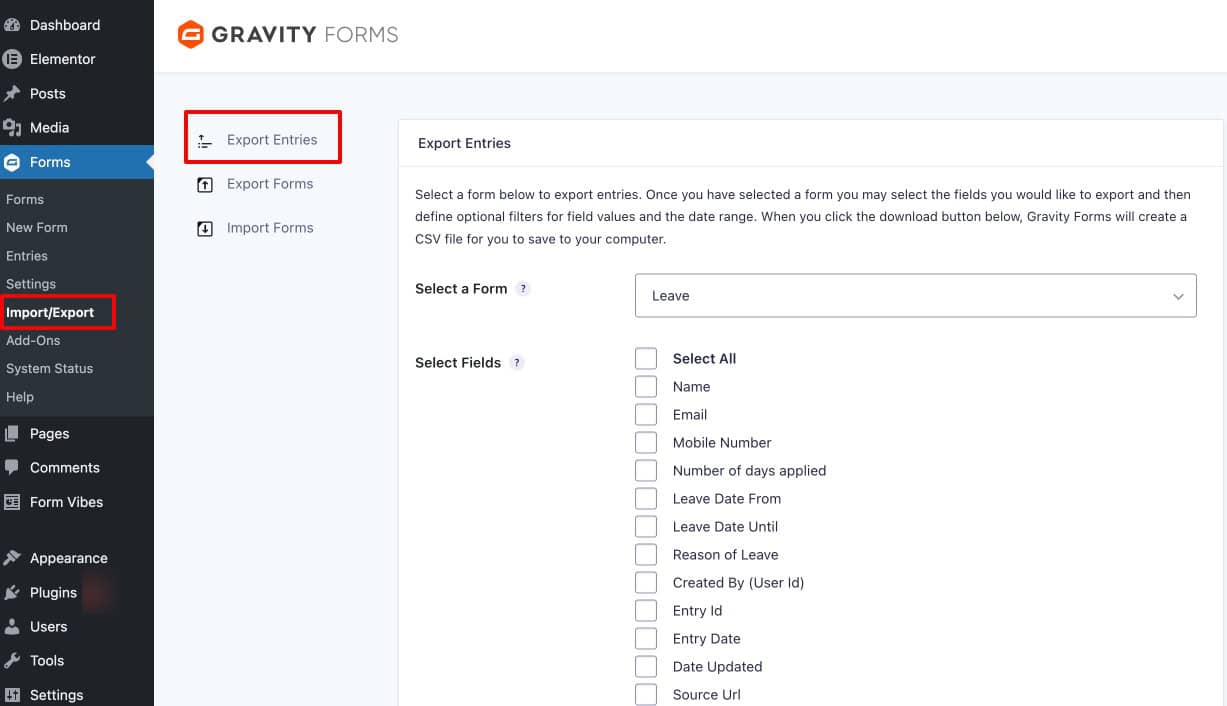Click the Import Forms download icon
This screenshot has width=1227, height=706.
click(x=205, y=228)
